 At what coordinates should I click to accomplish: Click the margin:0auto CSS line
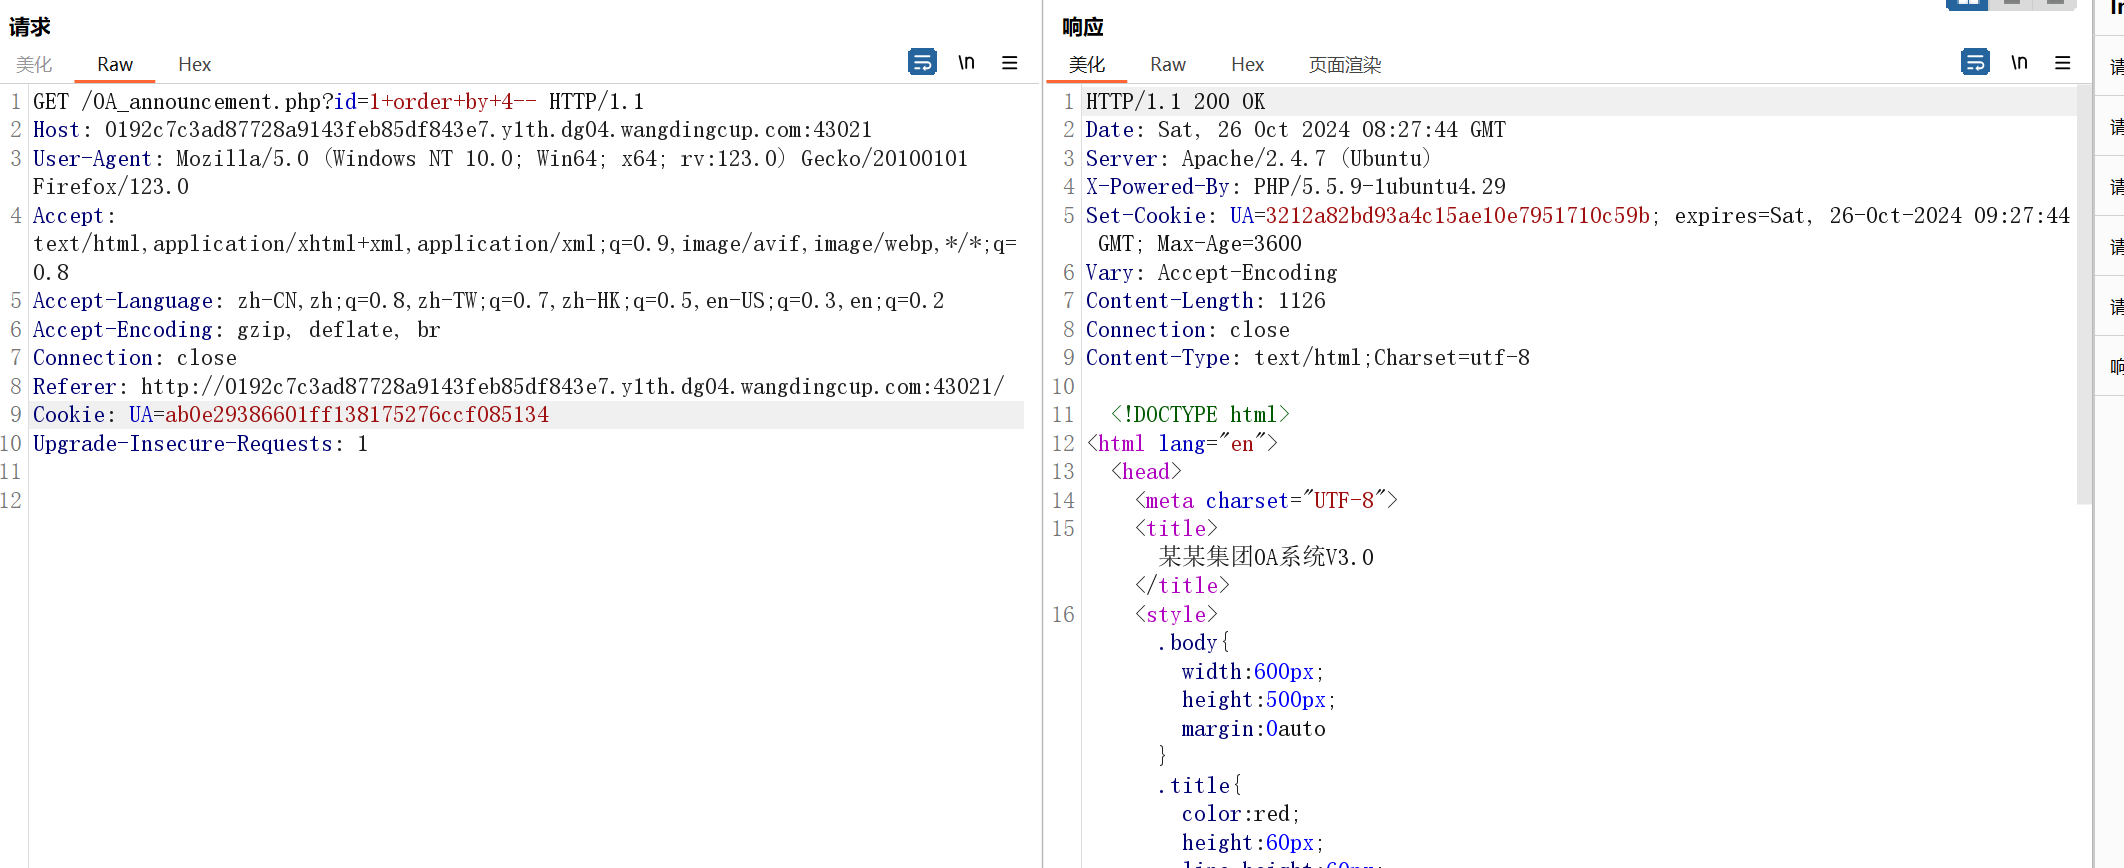[1254, 729]
